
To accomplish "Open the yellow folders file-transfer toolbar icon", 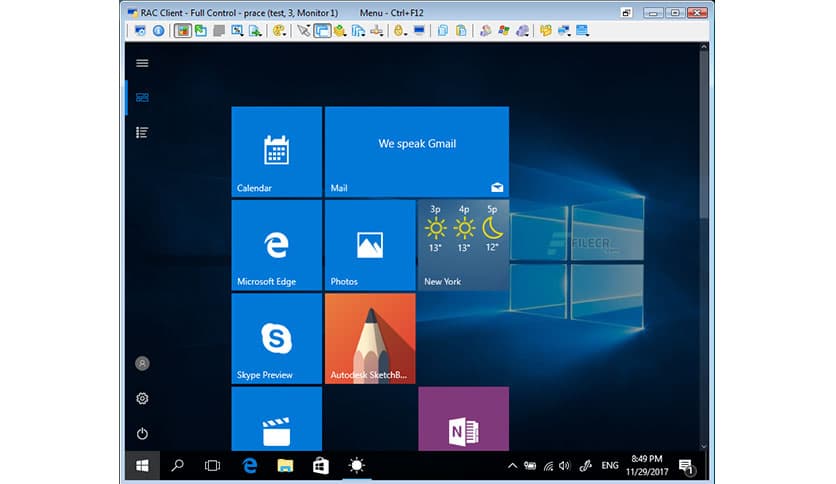I will pos(545,31).
